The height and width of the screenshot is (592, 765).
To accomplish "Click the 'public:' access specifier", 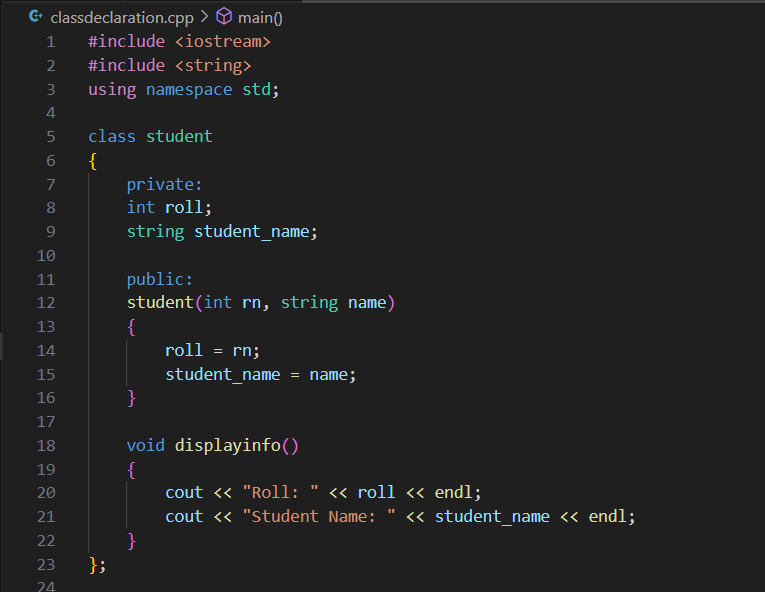I will (x=160, y=280).
